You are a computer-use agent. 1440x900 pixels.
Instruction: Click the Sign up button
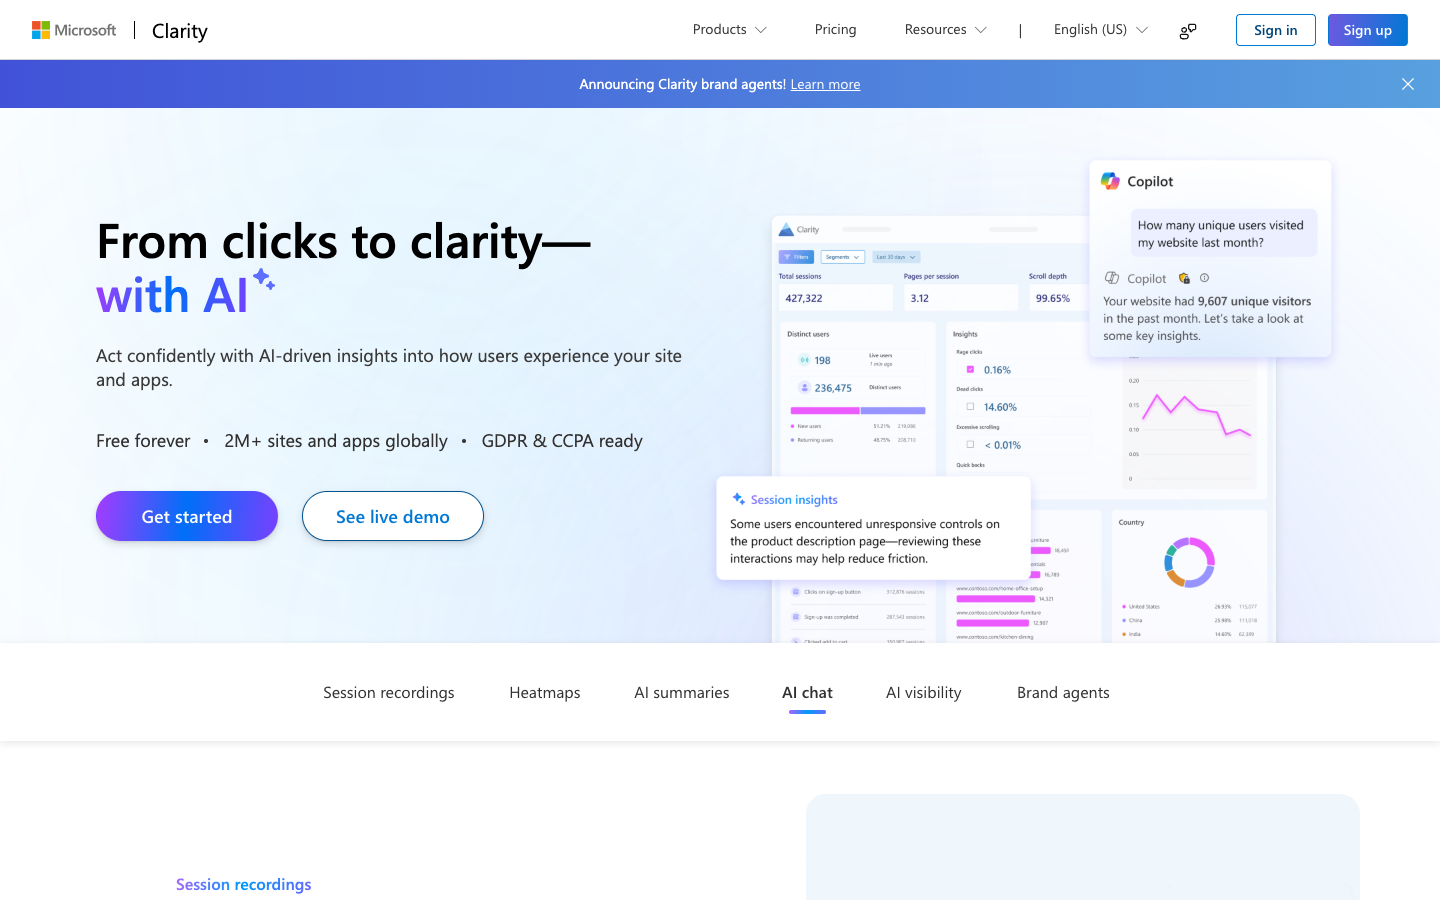(1367, 30)
